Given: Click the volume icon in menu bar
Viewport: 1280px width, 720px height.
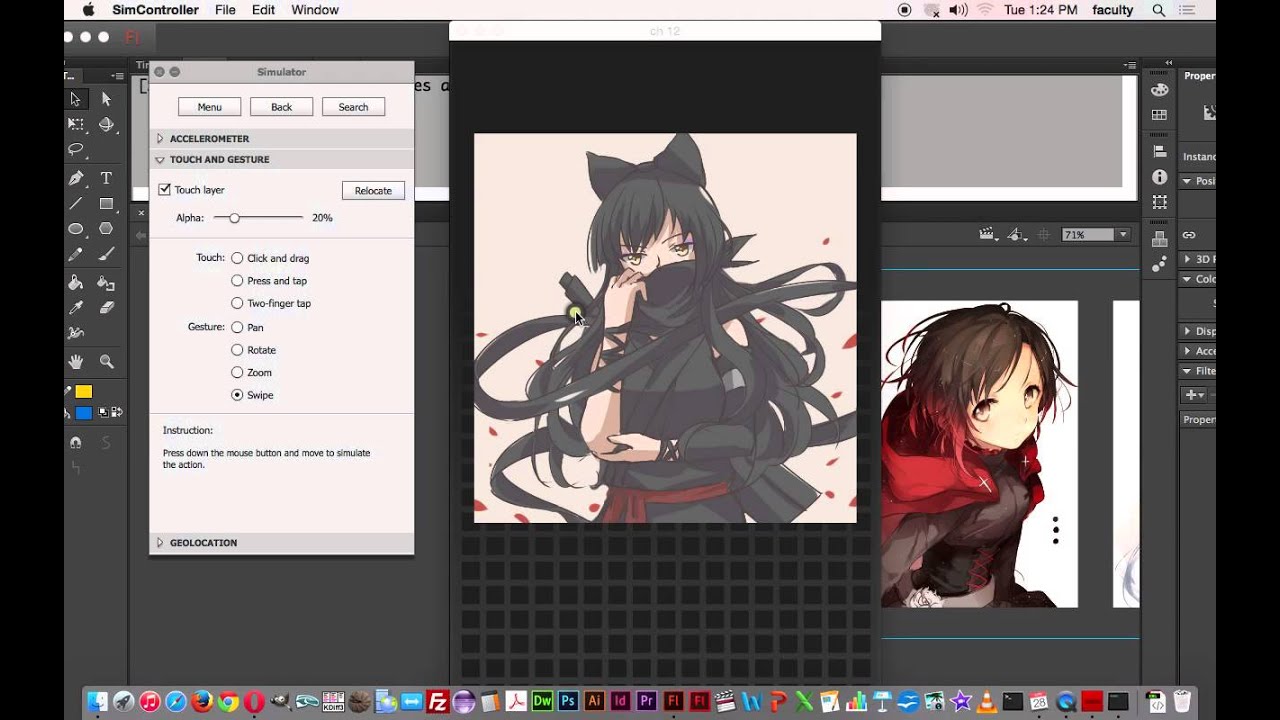Looking at the screenshot, I should click(958, 10).
